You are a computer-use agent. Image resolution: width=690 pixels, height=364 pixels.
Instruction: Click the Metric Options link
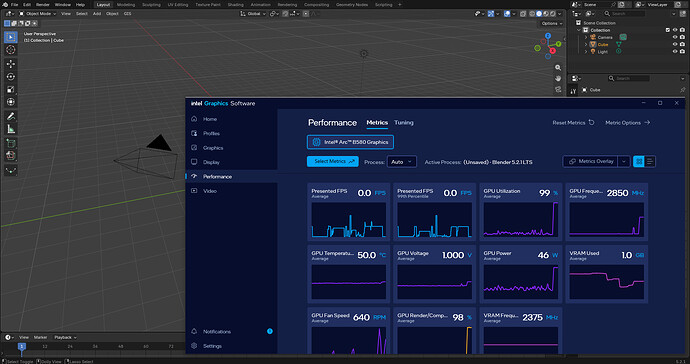pos(628,123)
